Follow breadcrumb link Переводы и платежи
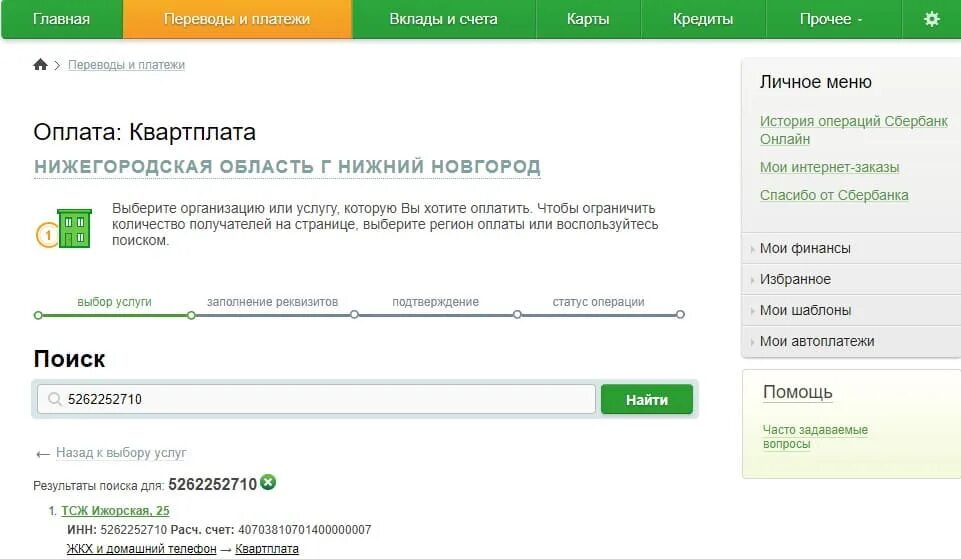 pos(126,64)
